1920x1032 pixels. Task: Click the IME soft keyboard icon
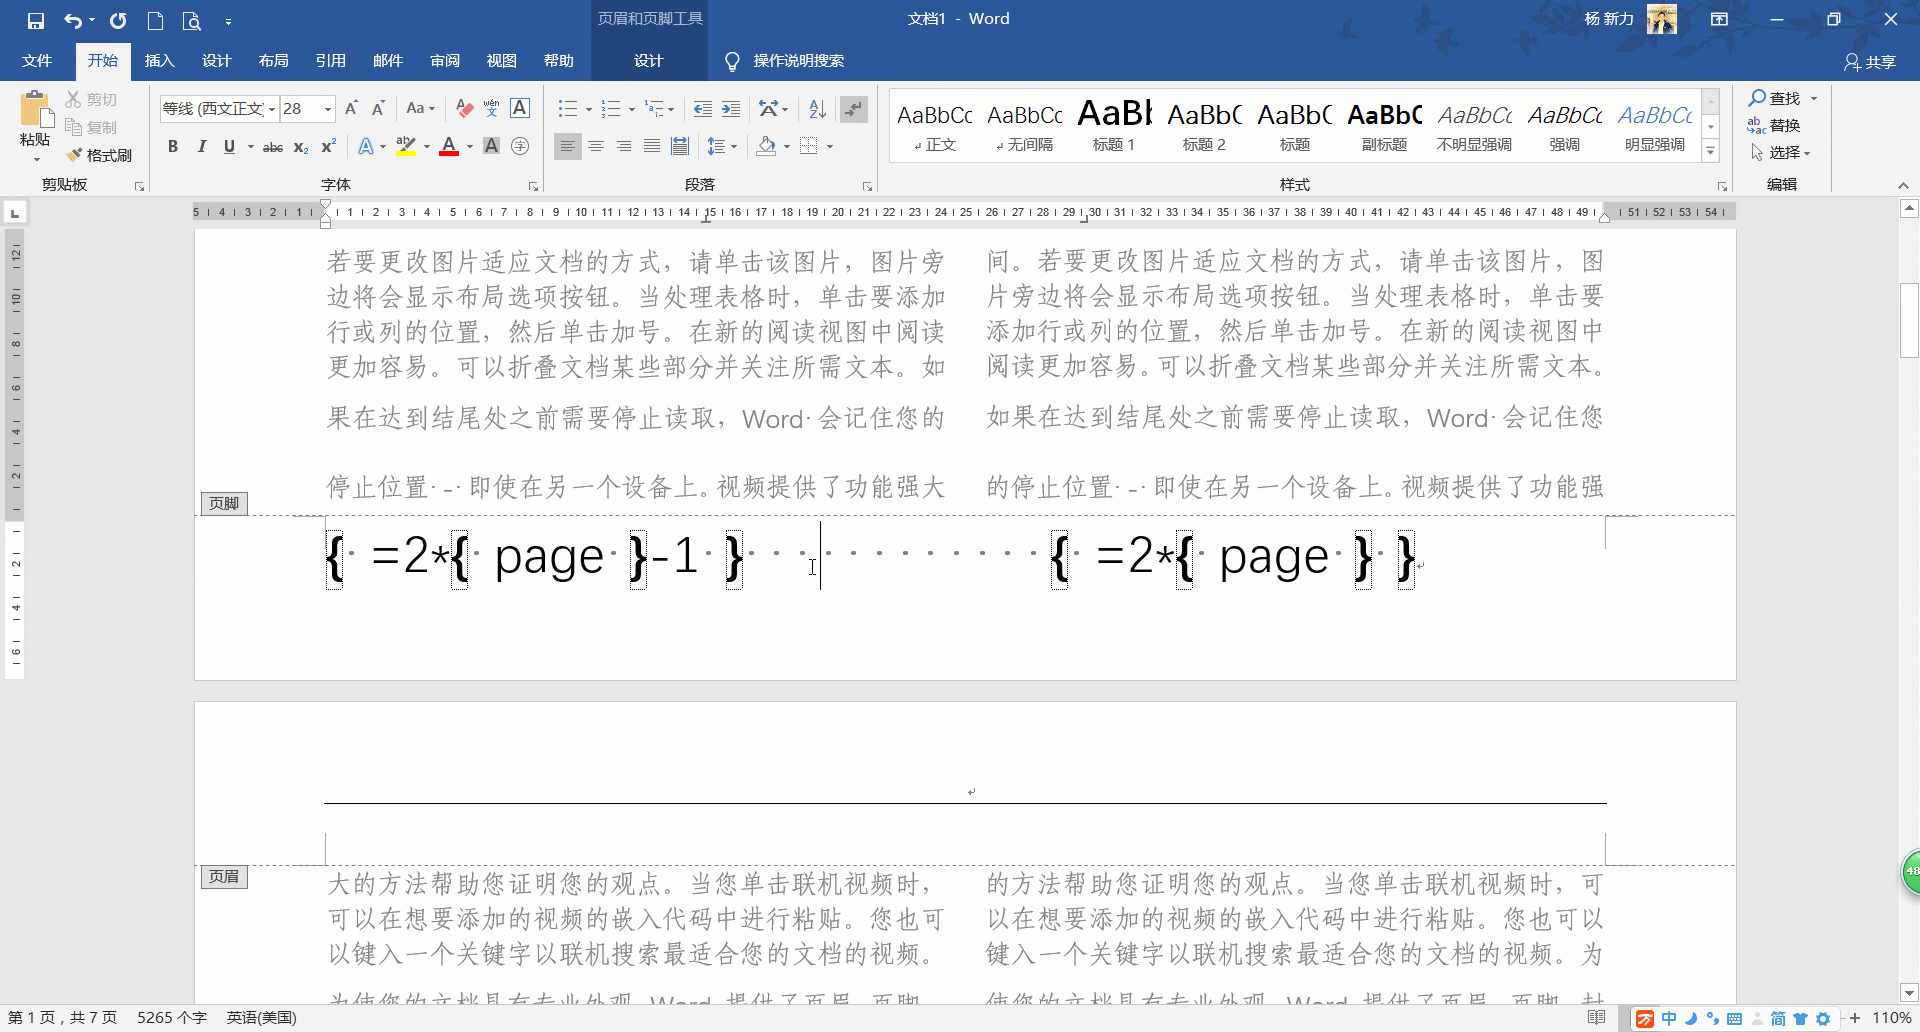(x=1734, y=1019)
